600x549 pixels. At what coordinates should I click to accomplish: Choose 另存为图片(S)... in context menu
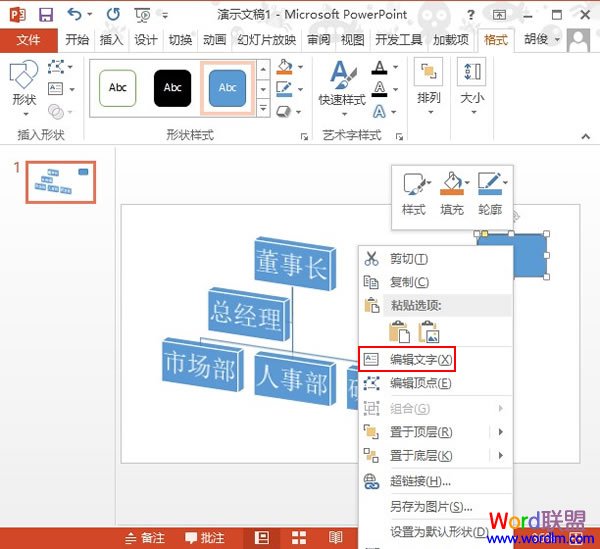435,507
